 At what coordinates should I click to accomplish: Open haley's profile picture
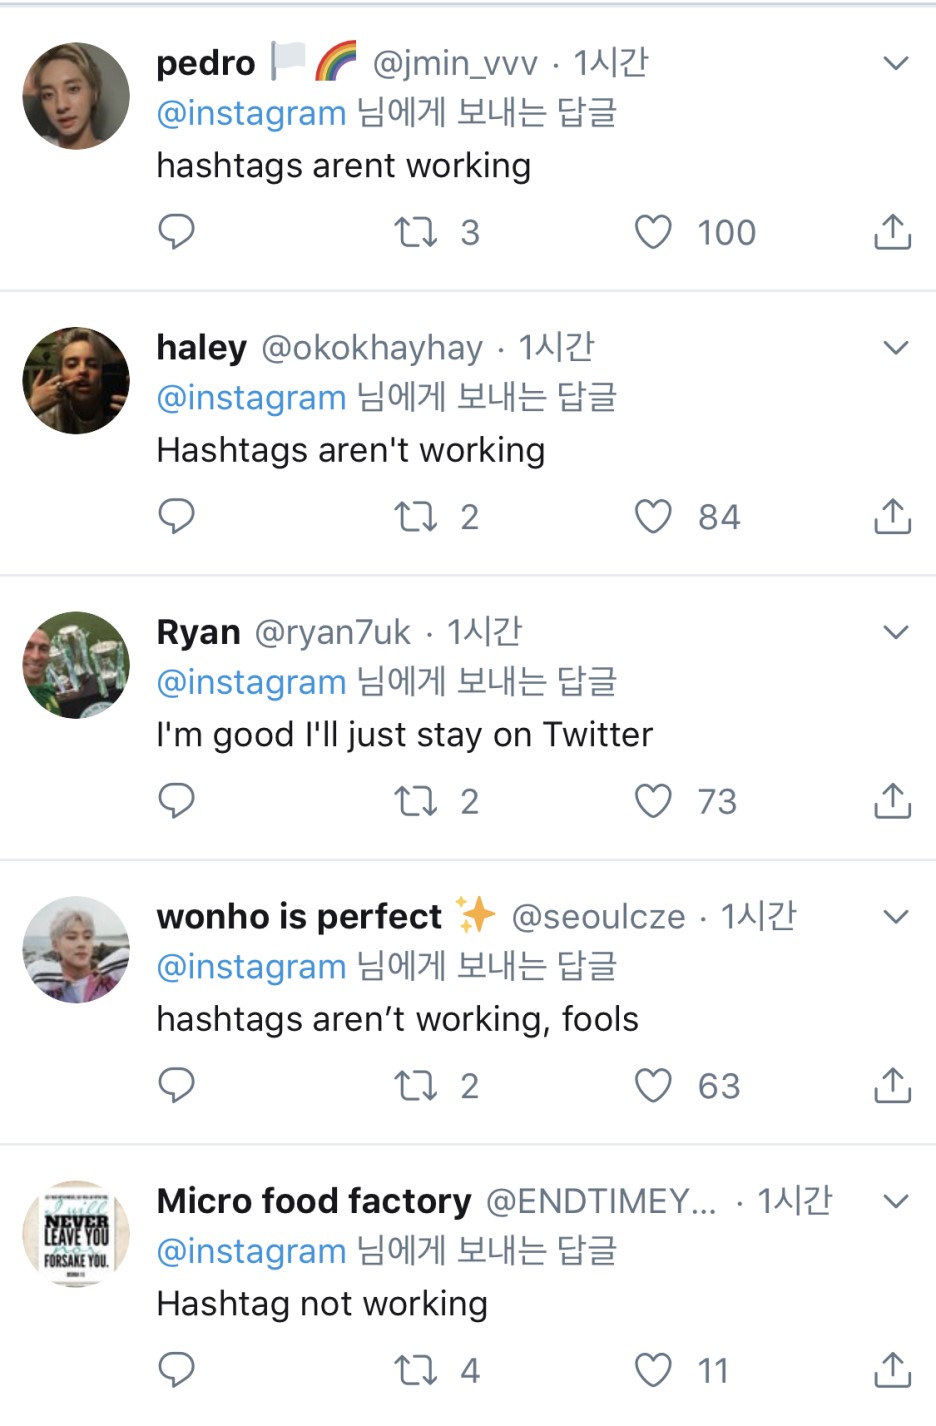point(76,380)
